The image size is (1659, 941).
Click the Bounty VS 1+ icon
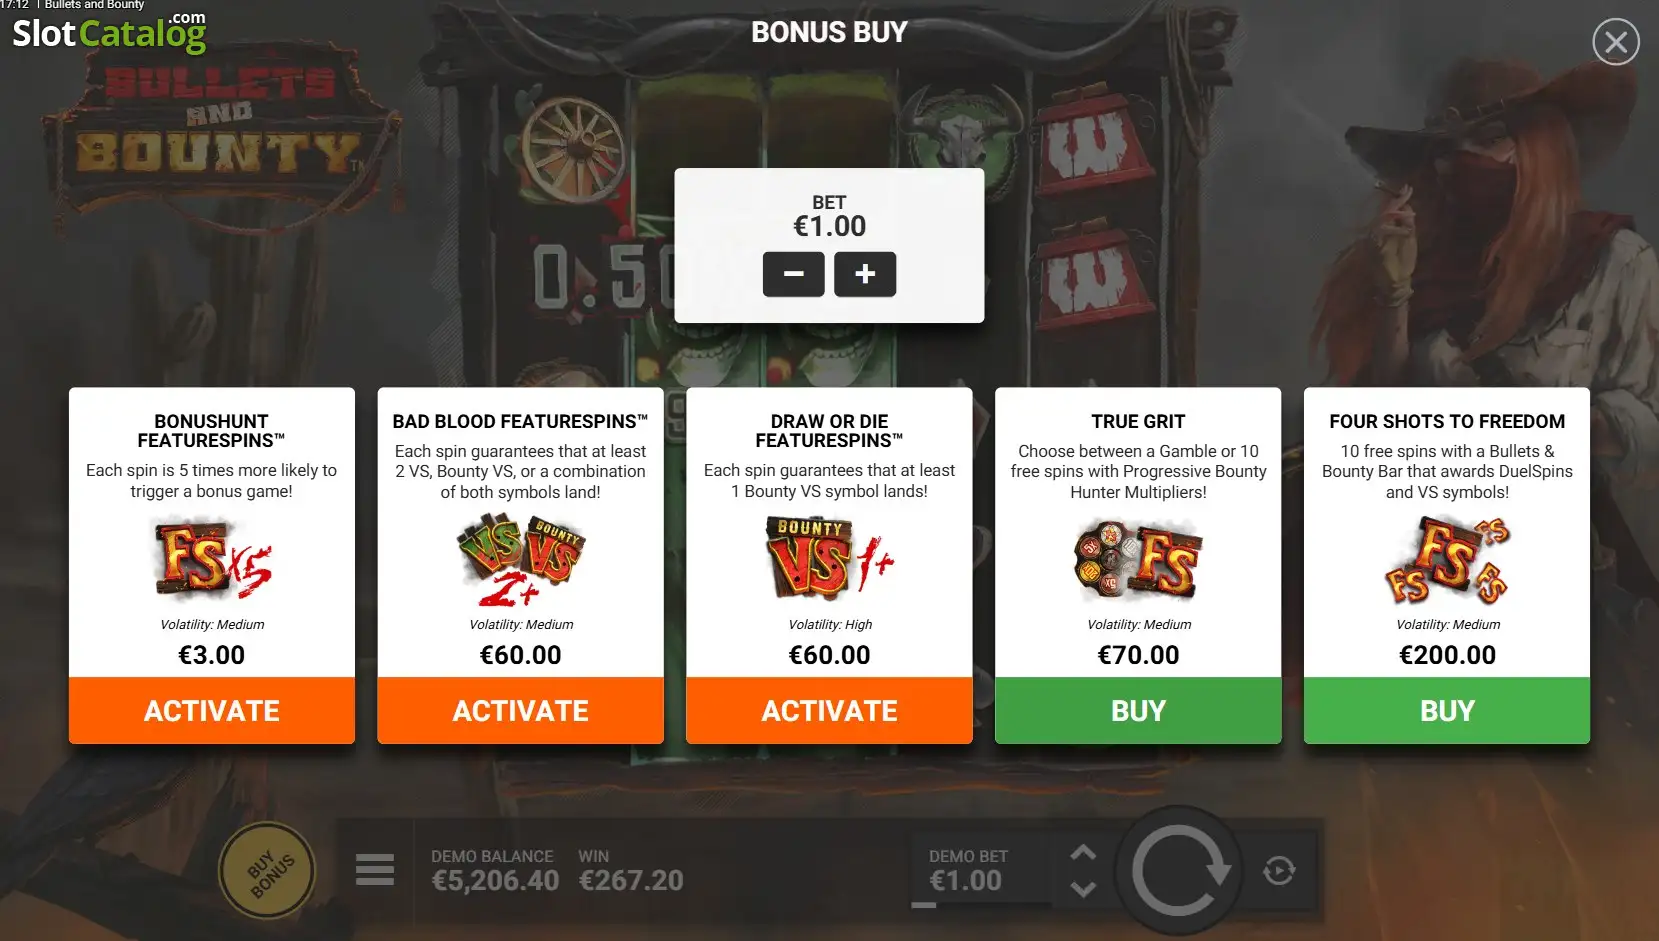829,559
